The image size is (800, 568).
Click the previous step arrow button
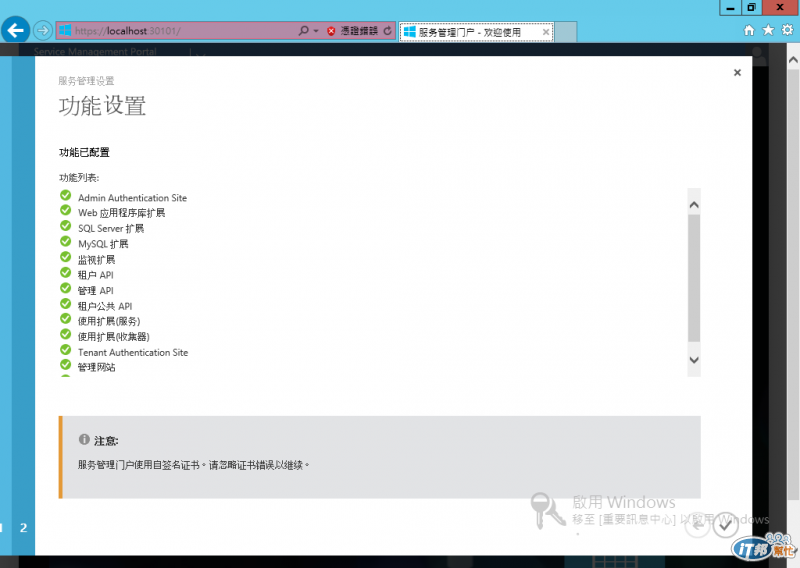pyautogui.click(x=697, y=525)
